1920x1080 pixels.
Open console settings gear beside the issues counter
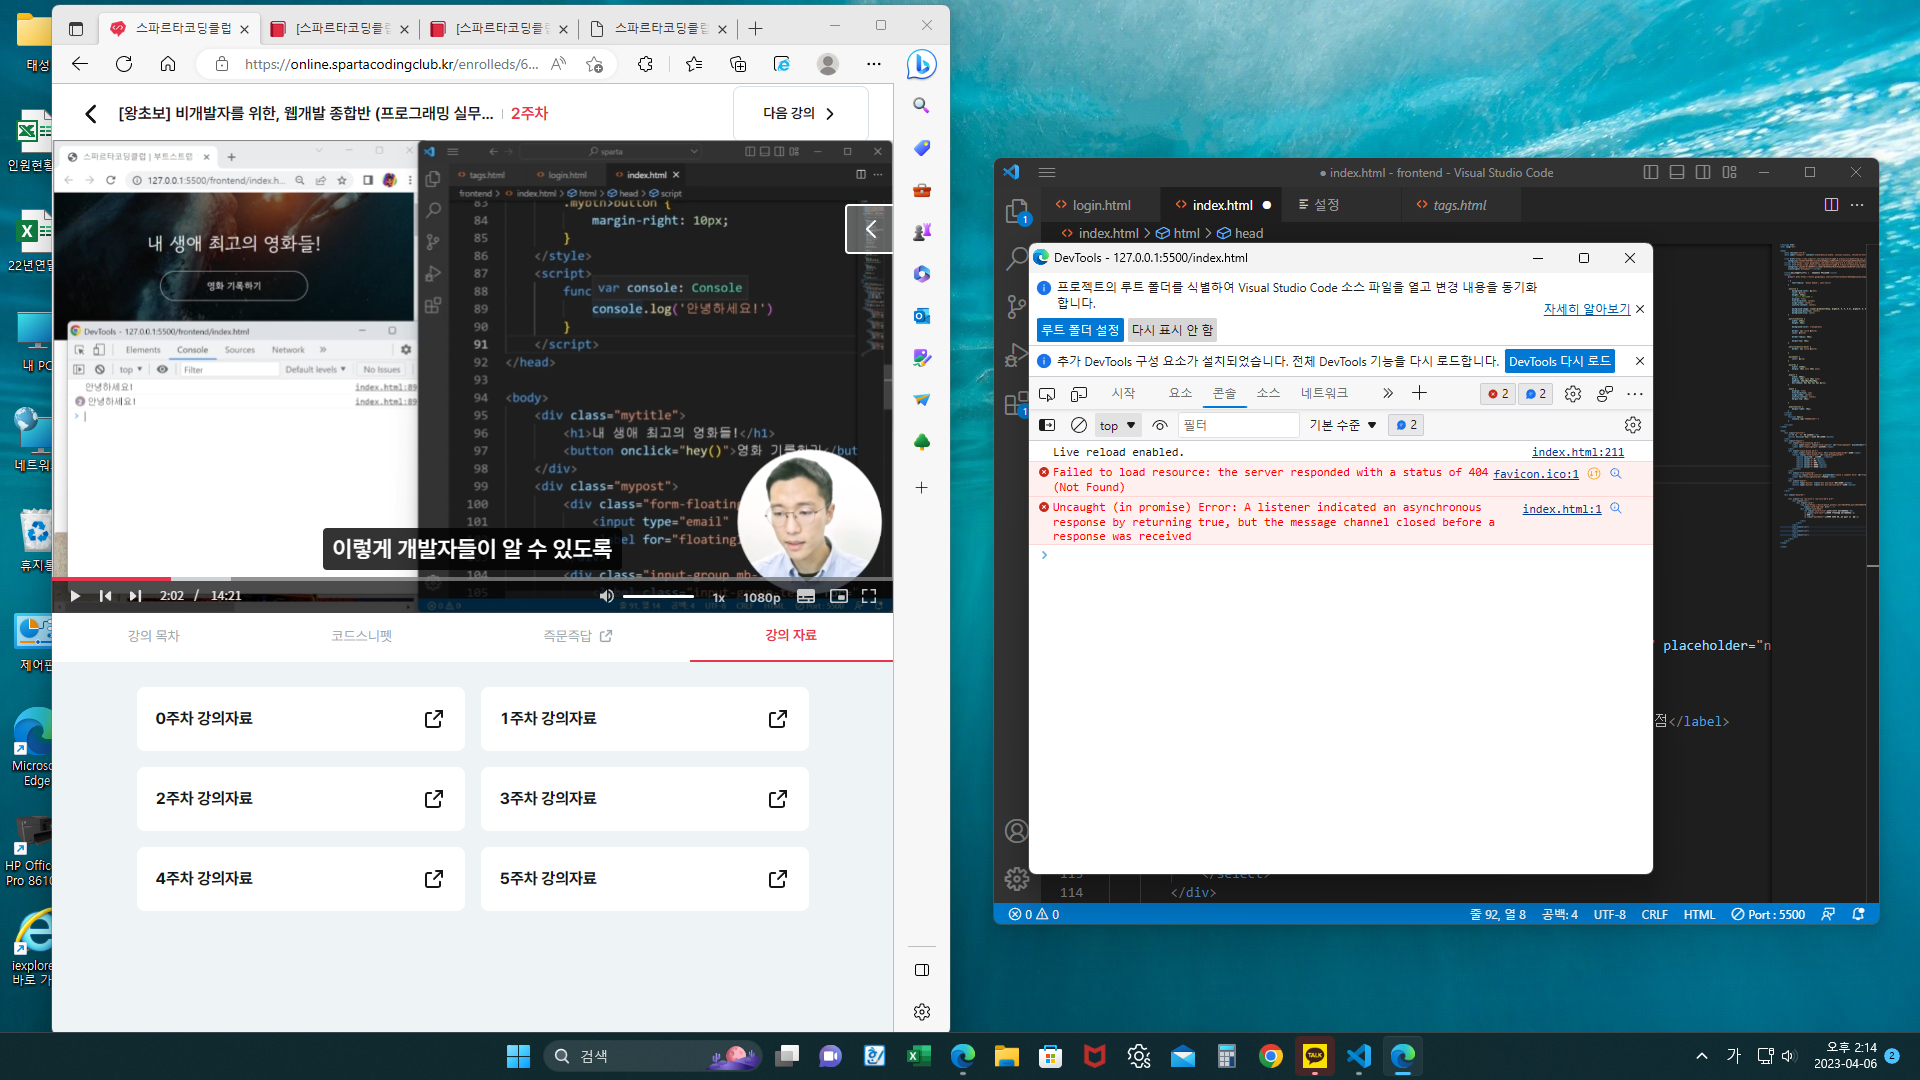click(x=1633, y=425)
